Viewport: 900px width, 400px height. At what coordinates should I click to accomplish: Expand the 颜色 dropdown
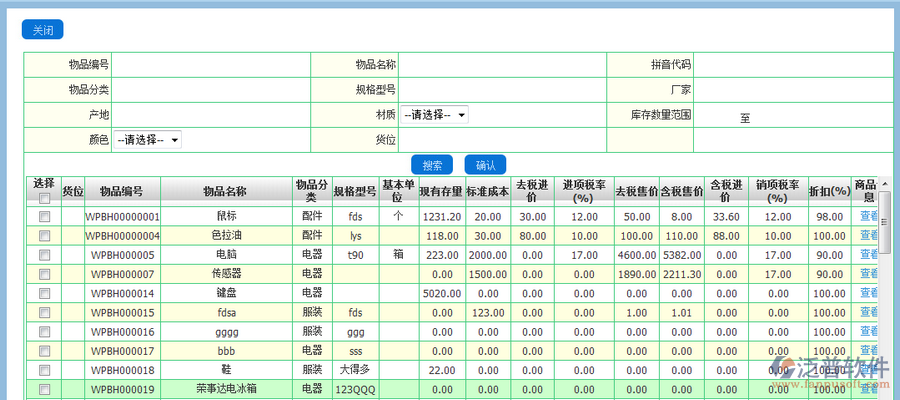147,140
